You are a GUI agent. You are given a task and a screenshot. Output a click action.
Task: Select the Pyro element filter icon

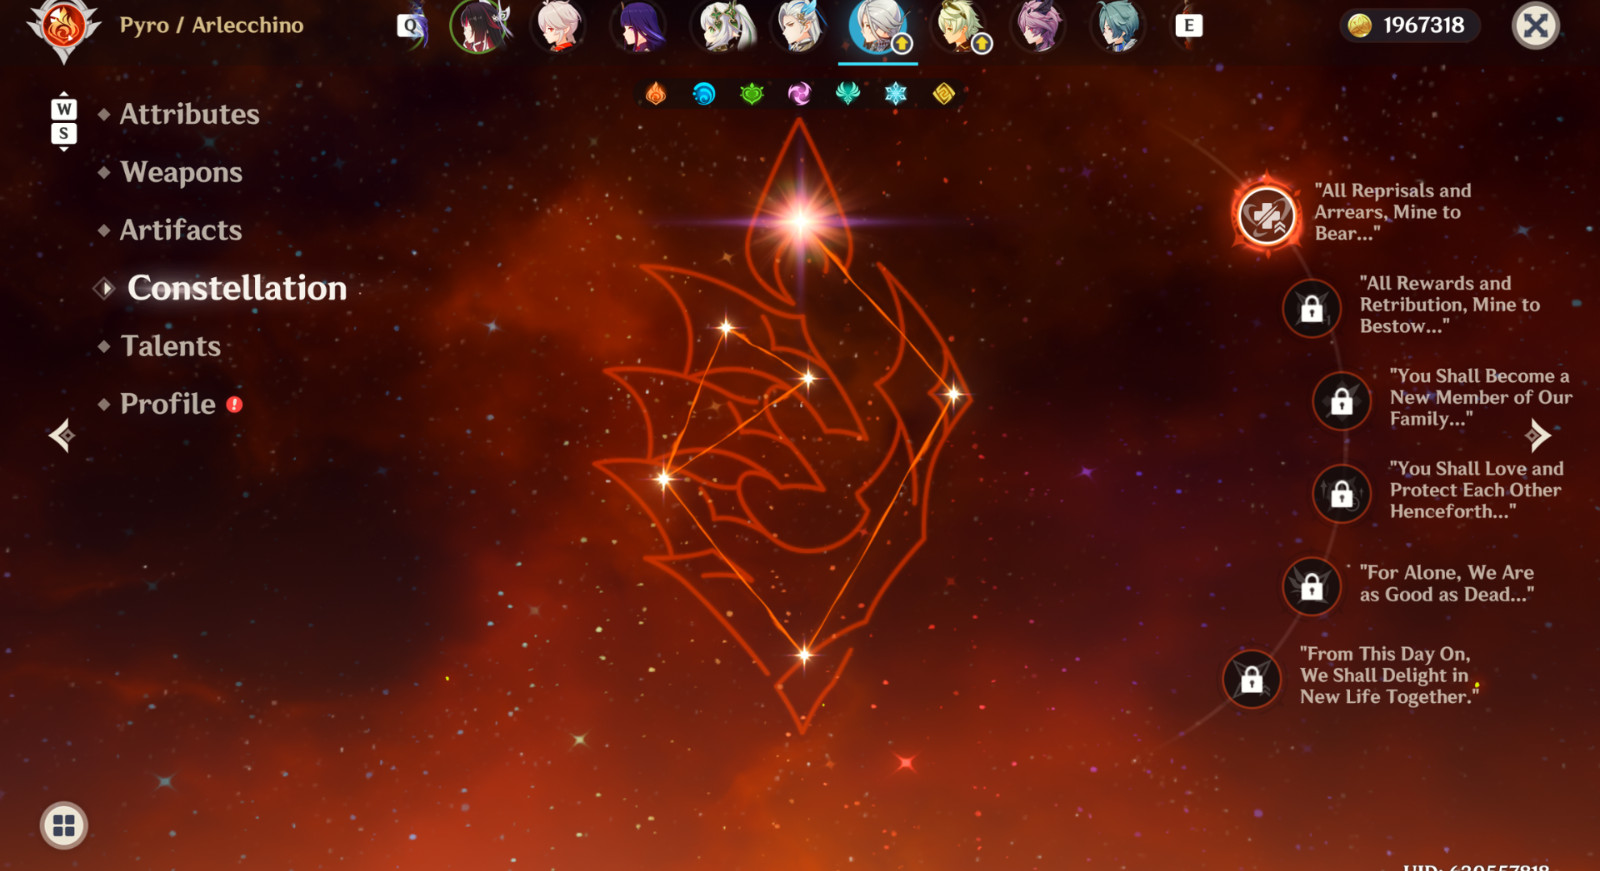point(656,94)
